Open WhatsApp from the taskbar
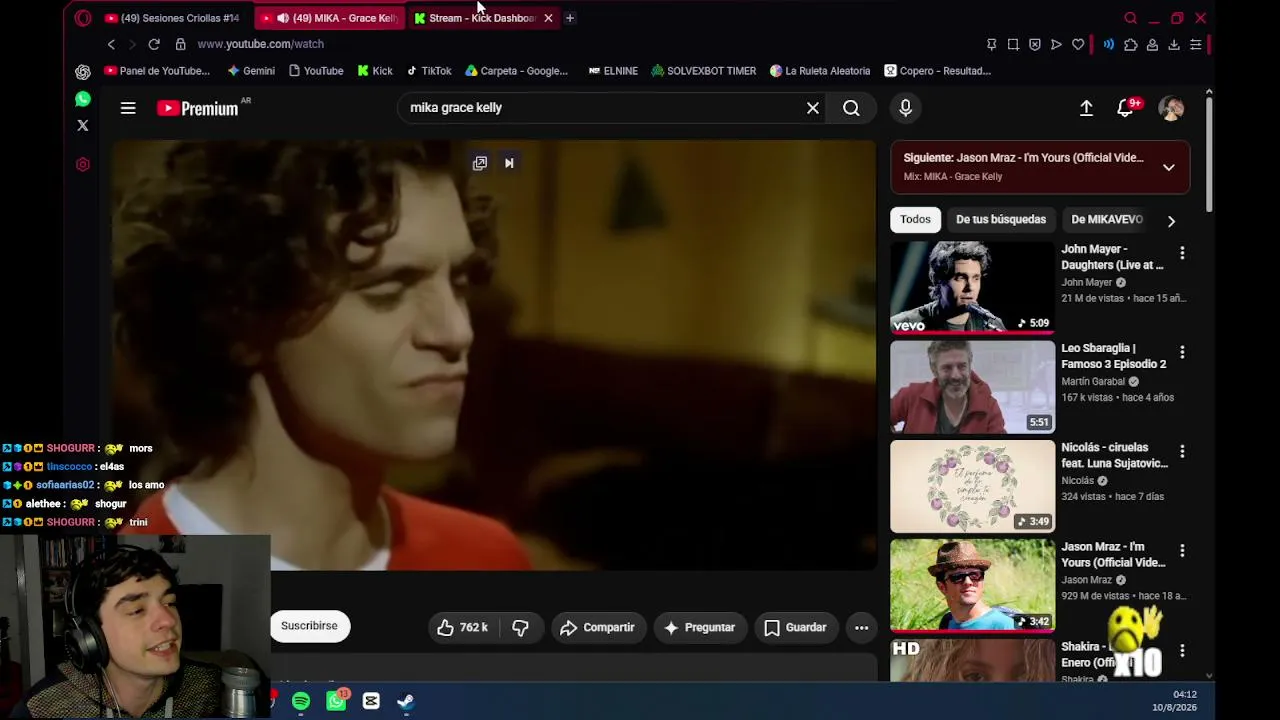Viewport: 1280px width, 720px height. pos(336,701)
